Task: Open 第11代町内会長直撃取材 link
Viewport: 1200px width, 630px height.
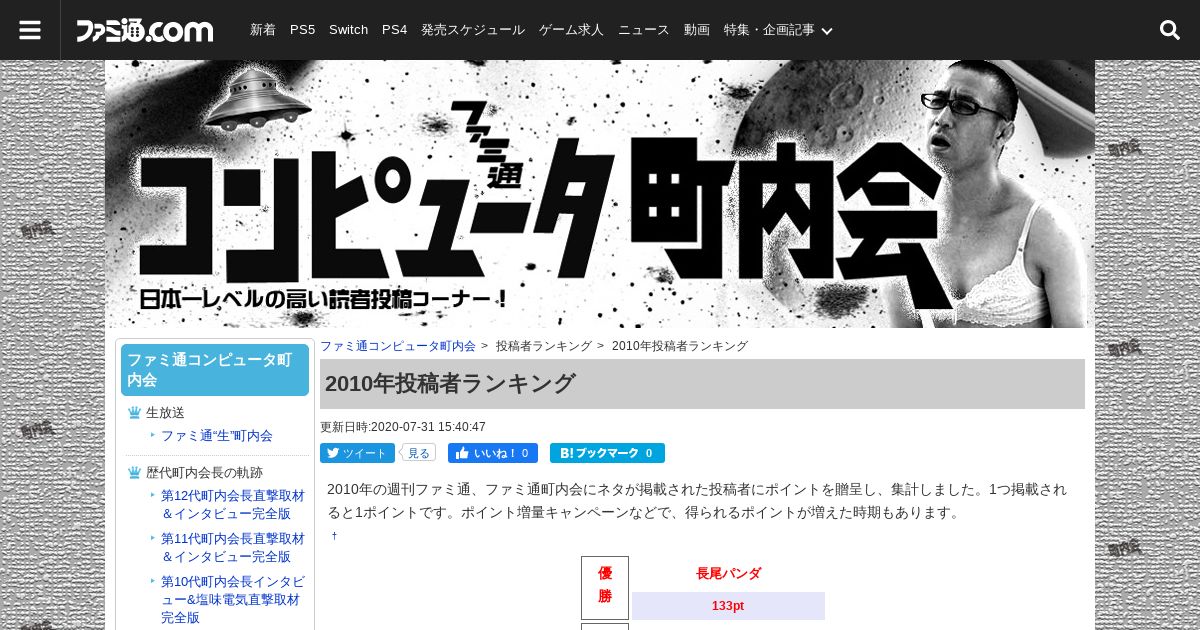Action: 233,547
